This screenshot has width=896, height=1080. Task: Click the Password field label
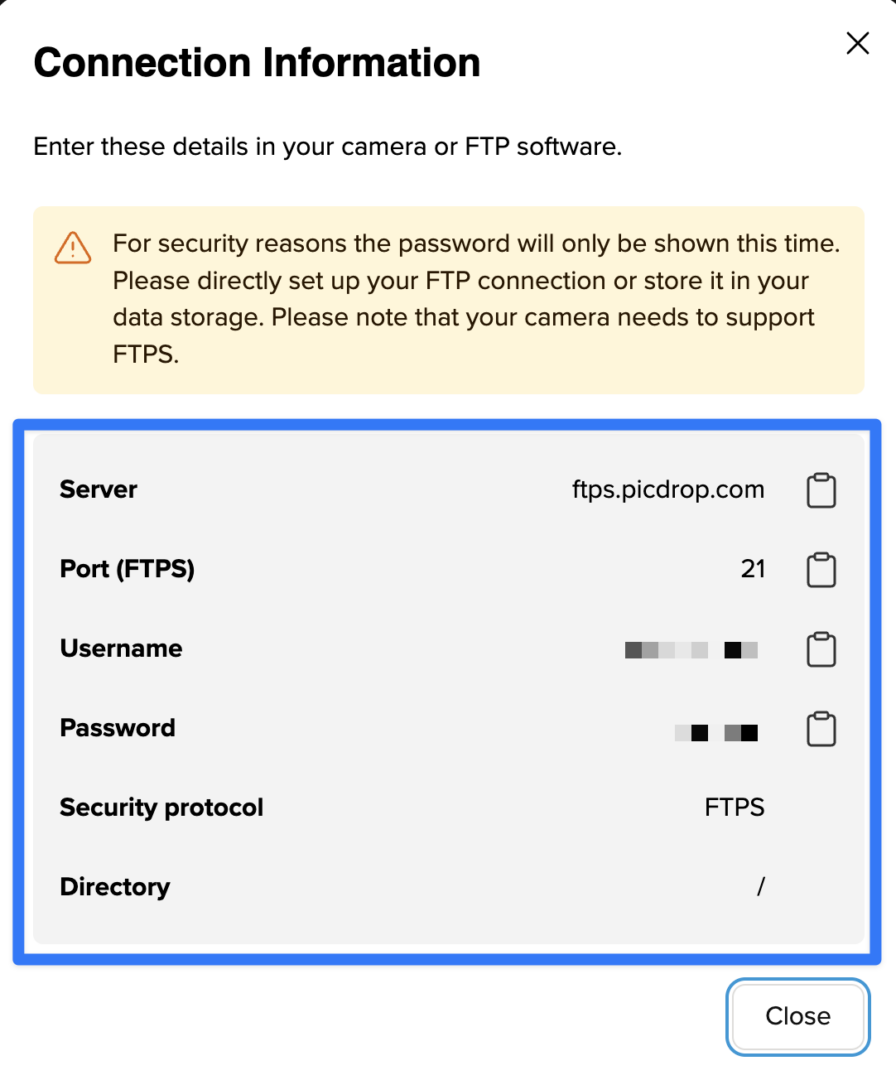[117, 727]
